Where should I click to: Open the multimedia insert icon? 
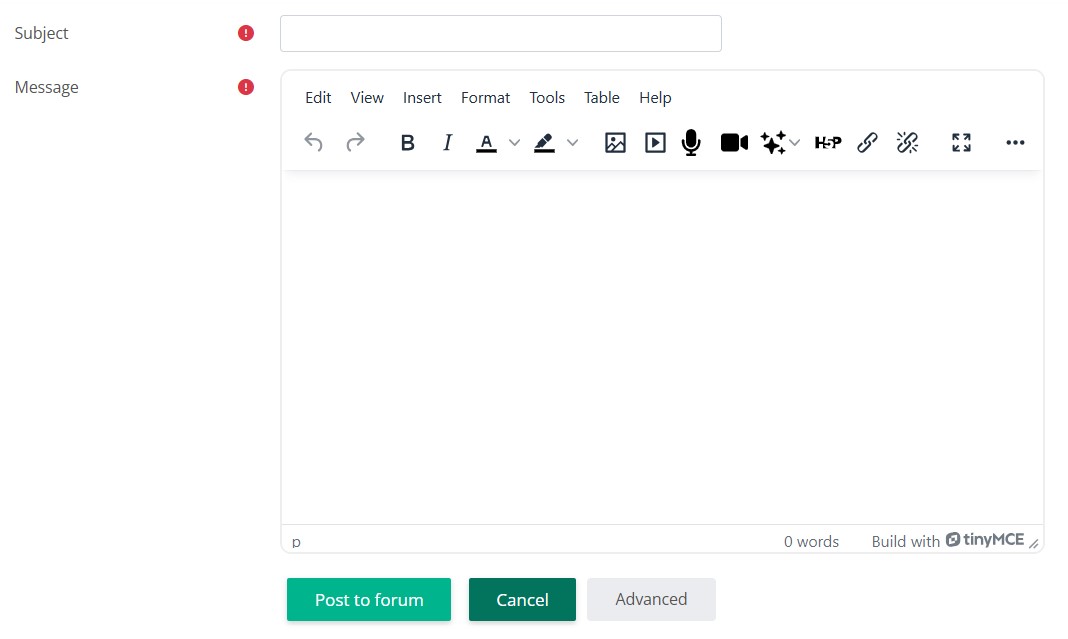655,143
